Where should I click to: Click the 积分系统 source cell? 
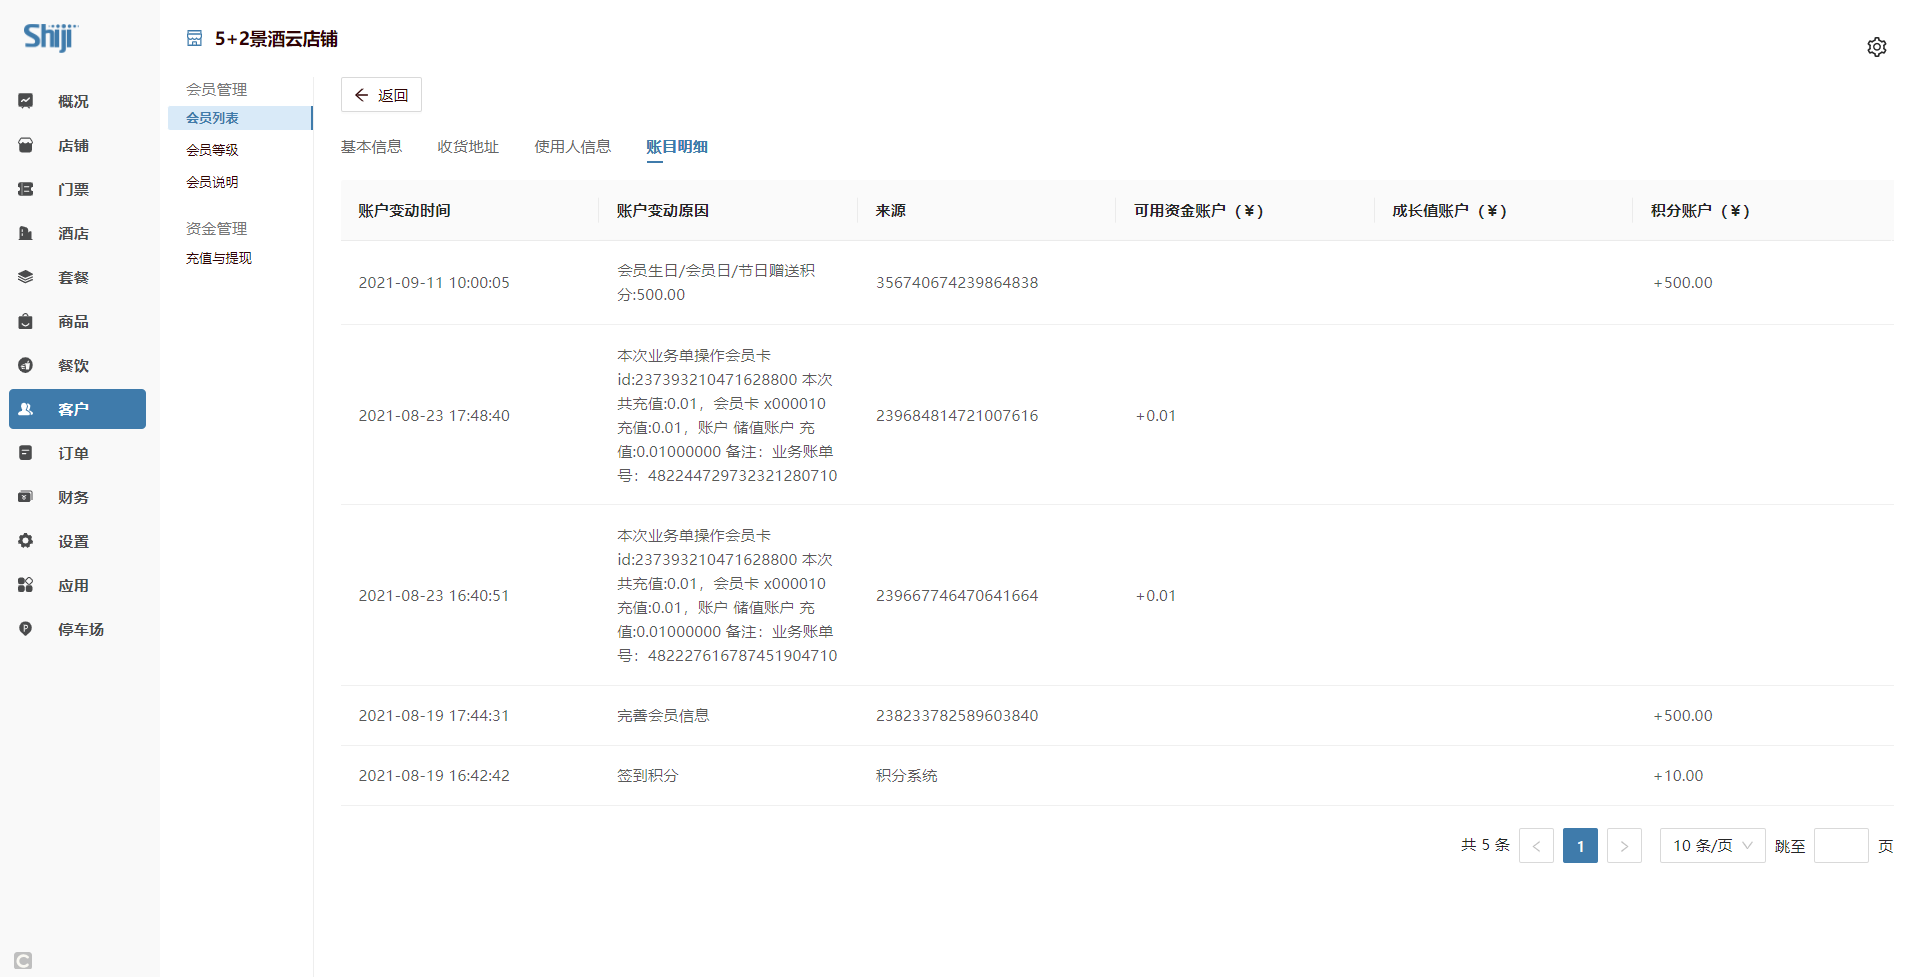pos(907,776)
